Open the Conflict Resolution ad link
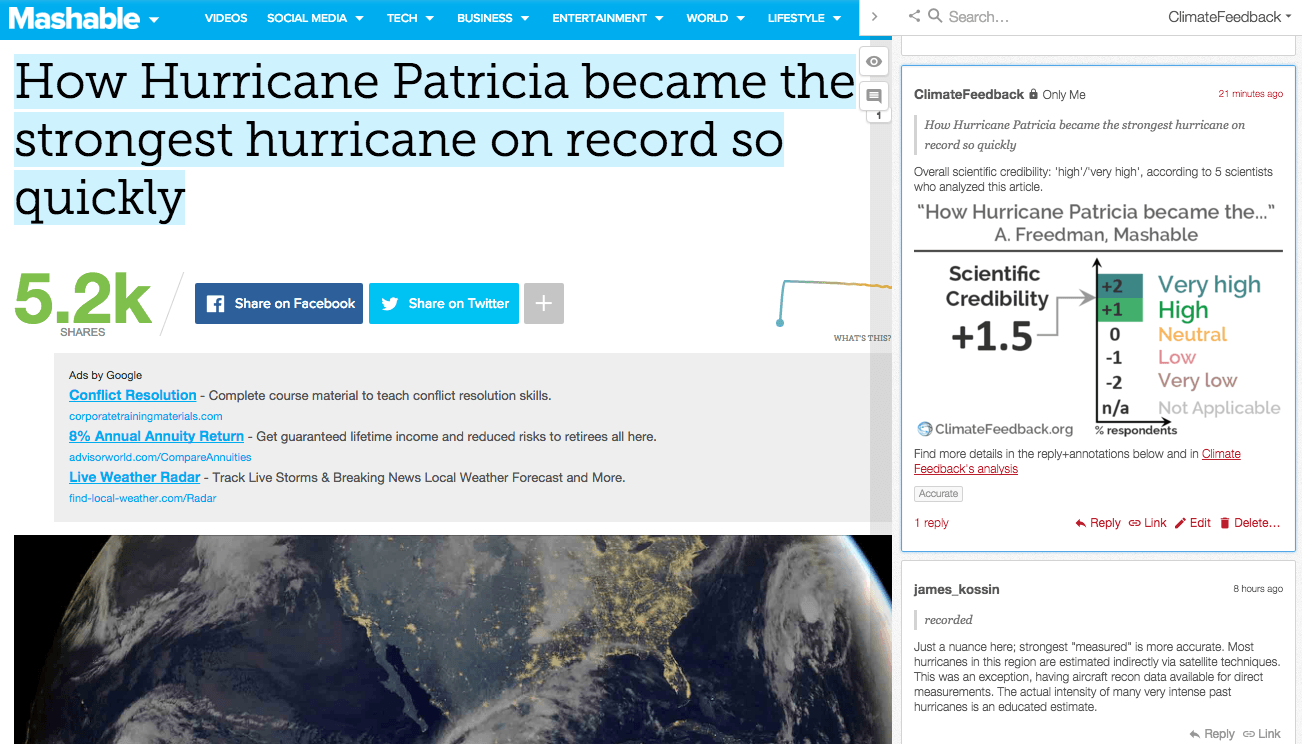This screenshot has width=1302, height=744. (x=133, y=395)
